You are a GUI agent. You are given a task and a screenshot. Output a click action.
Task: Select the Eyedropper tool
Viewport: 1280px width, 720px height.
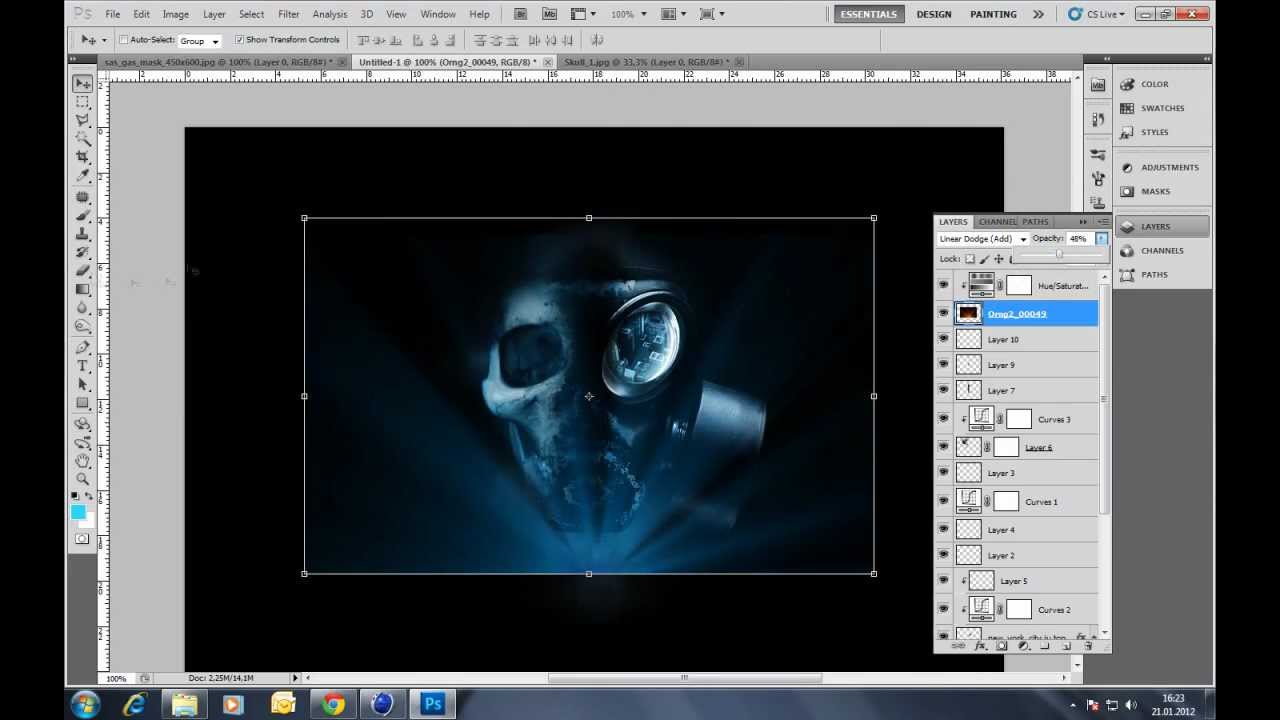(x=82, y=177)
